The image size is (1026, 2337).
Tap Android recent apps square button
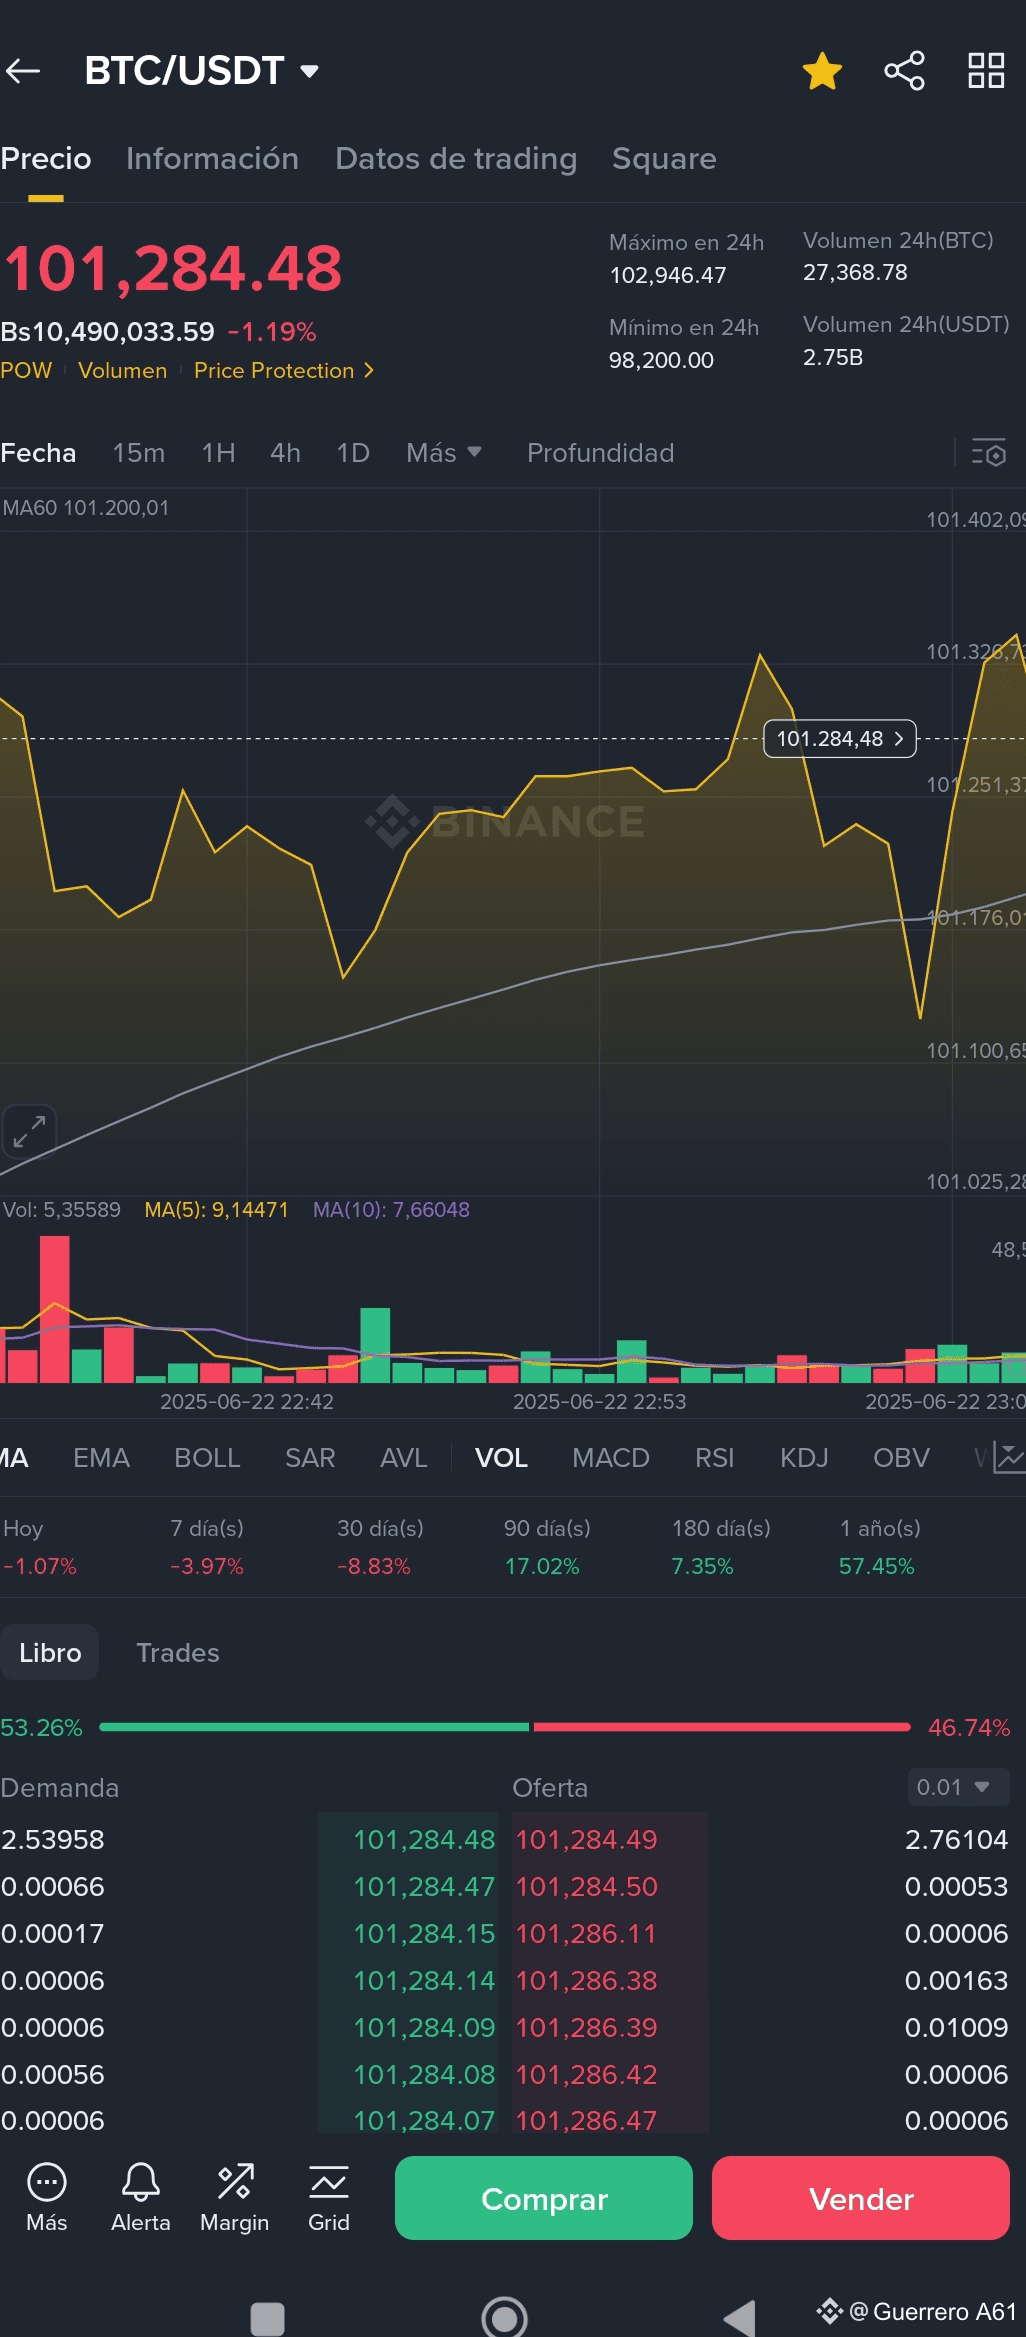pyautogui.click(x=267, y=2319)
